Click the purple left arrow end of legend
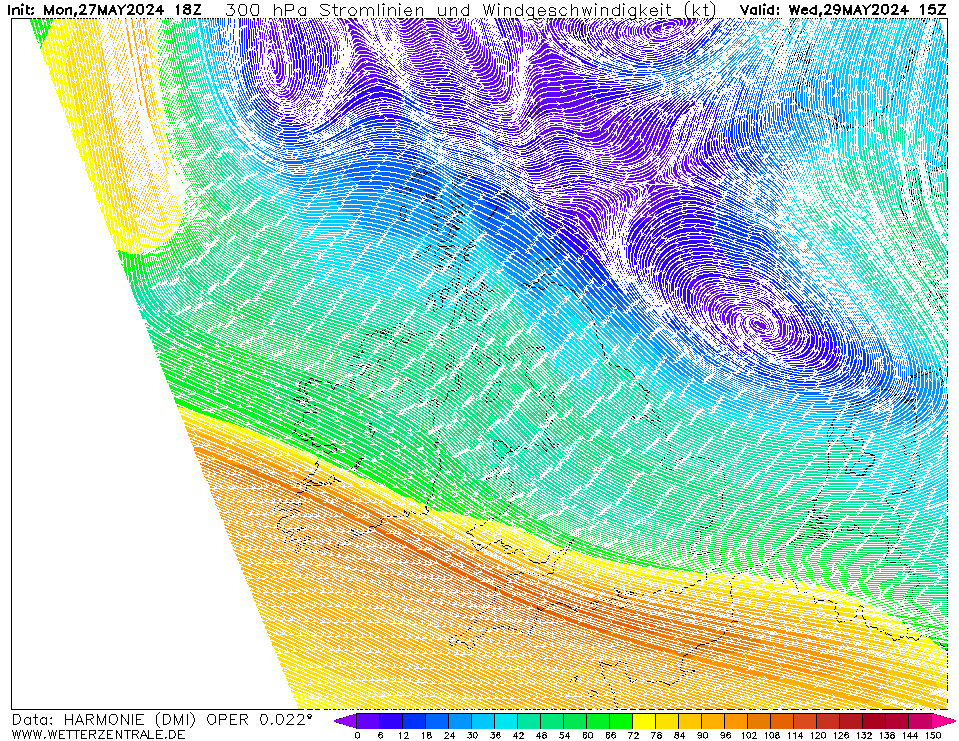This screenshot has height=741, width=959. 346,721
